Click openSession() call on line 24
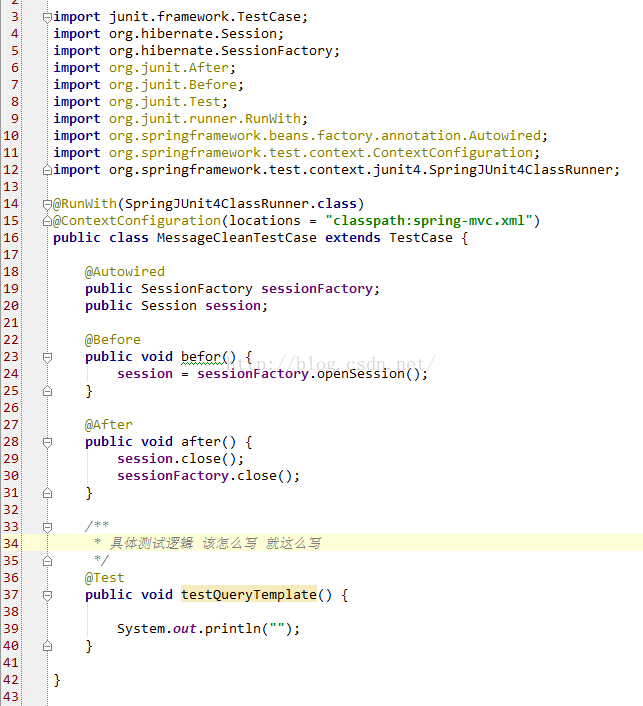Image resolution: width=643 pixels, height=706 pixels. pyautogui.click(x=368, y=374)
